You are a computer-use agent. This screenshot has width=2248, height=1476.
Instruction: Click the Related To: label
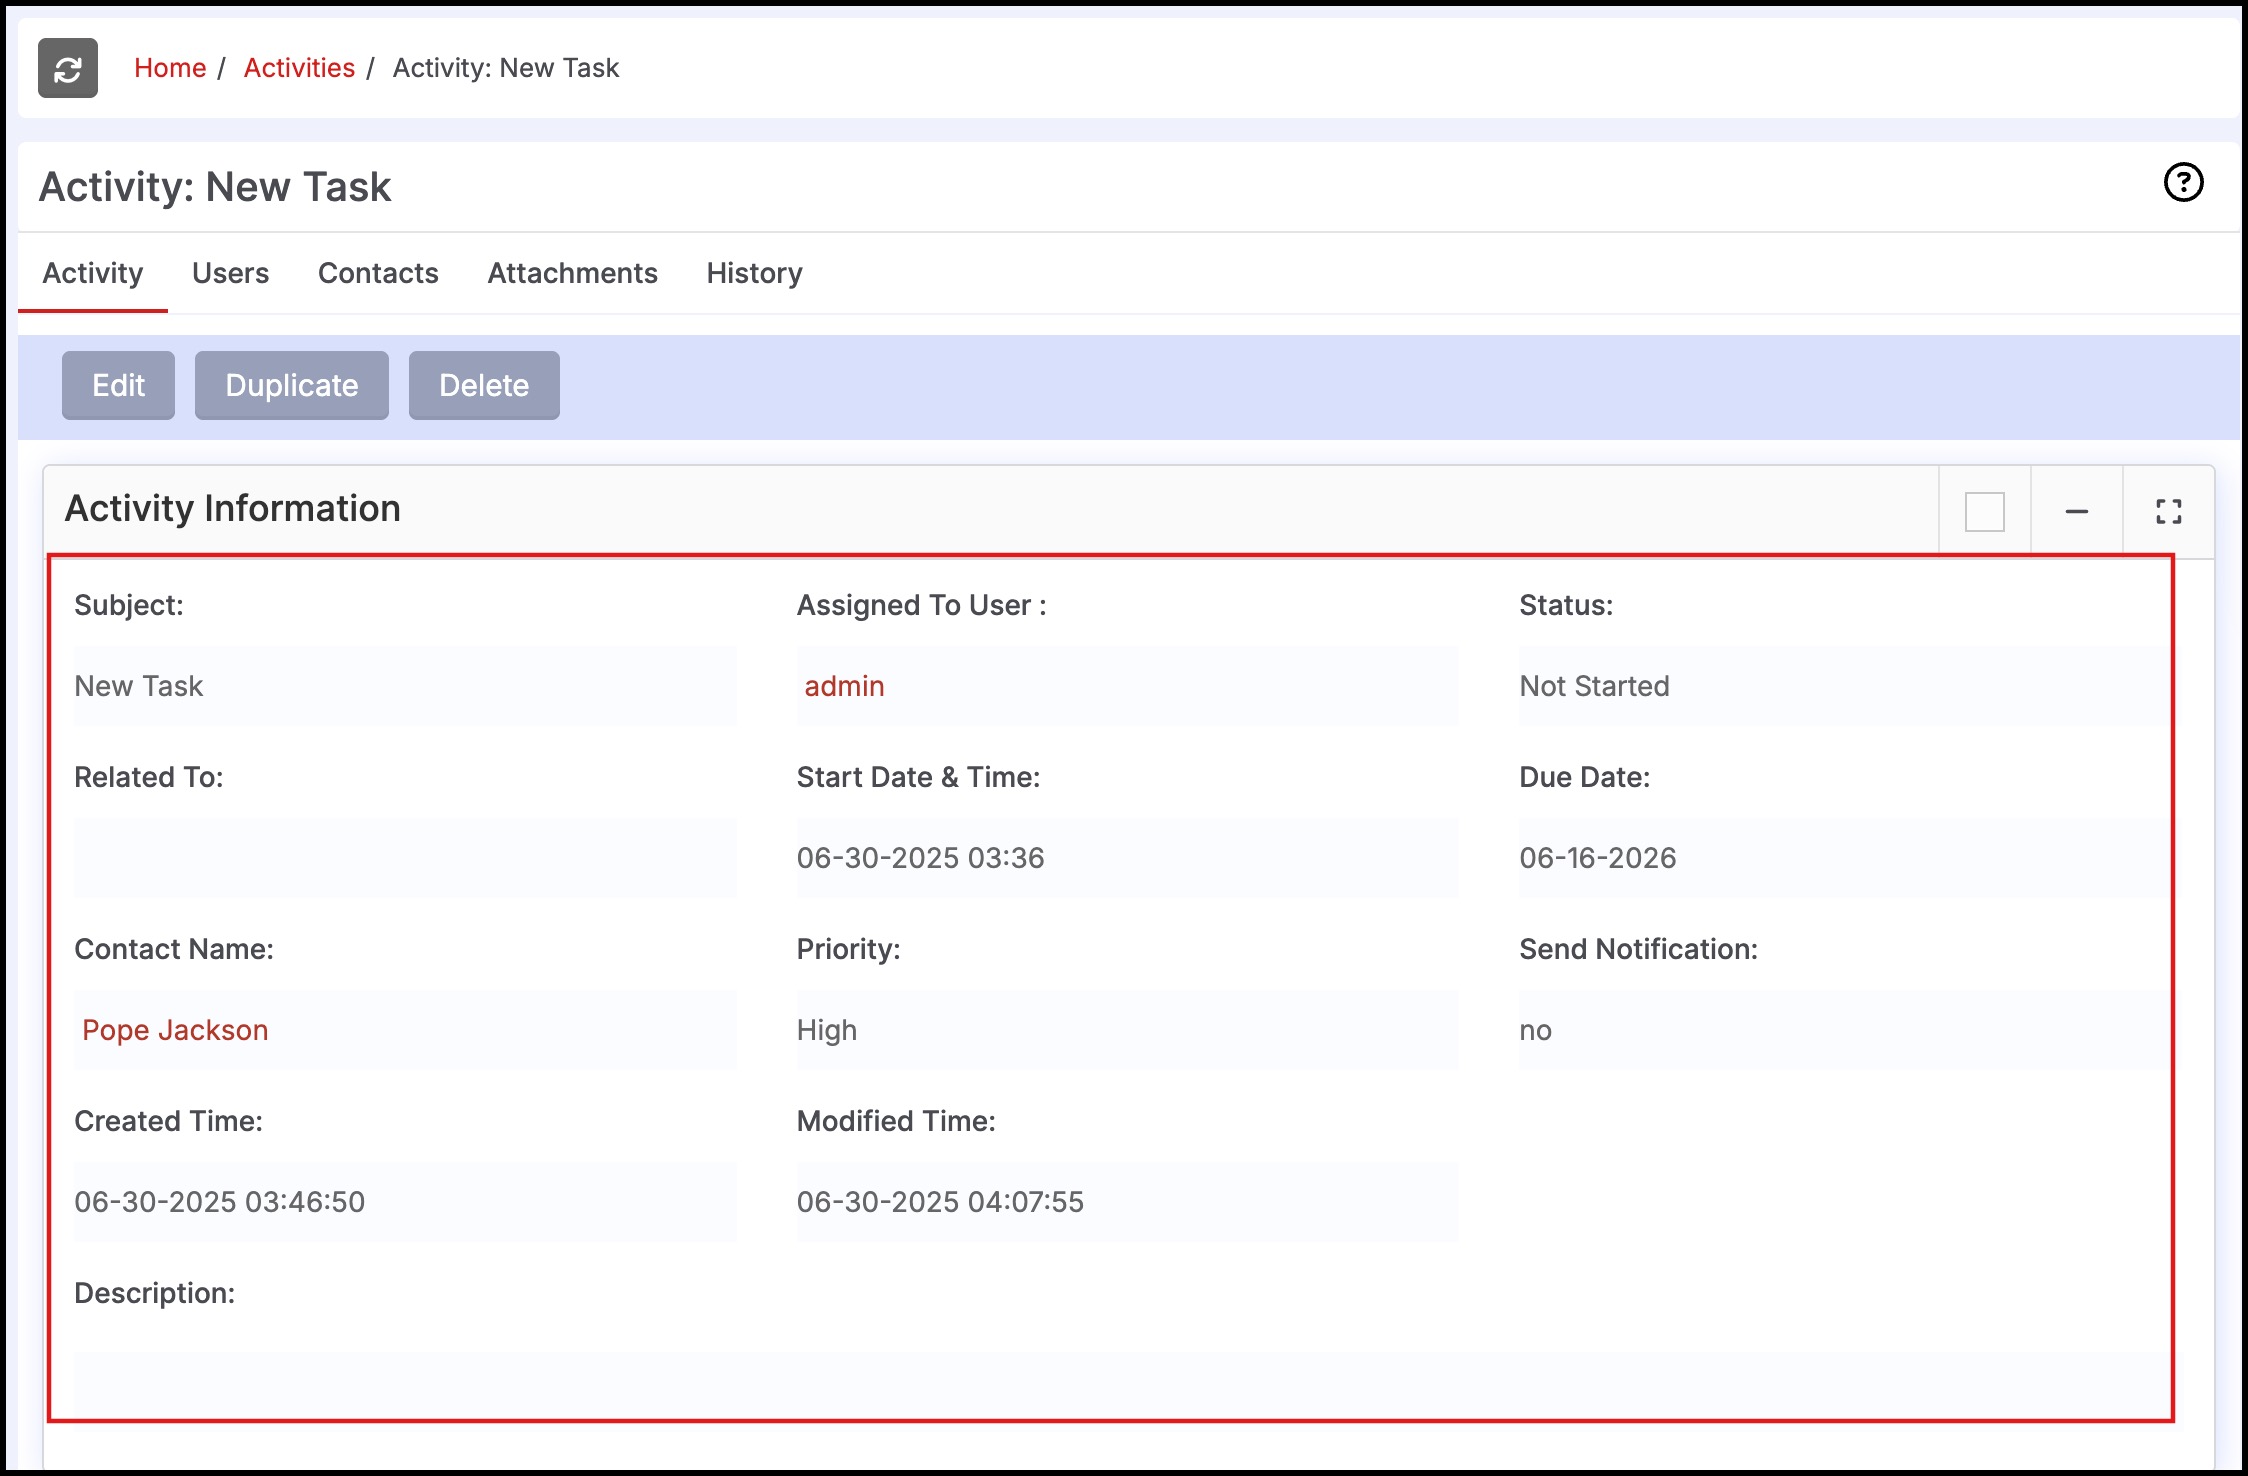tap(149, 777)
